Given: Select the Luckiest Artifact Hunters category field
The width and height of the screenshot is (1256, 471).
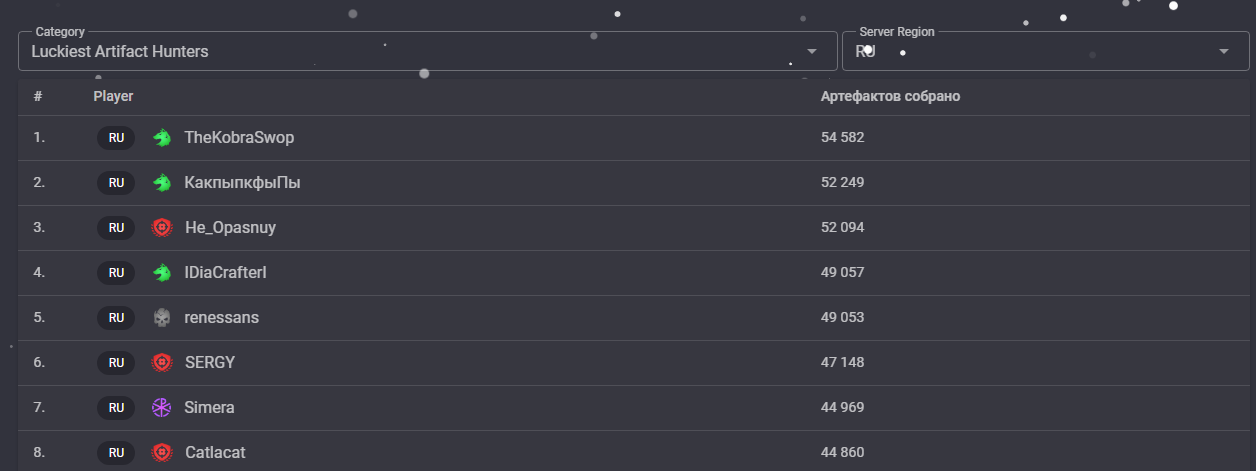Looking at the screenshot, I should point(428,51).
